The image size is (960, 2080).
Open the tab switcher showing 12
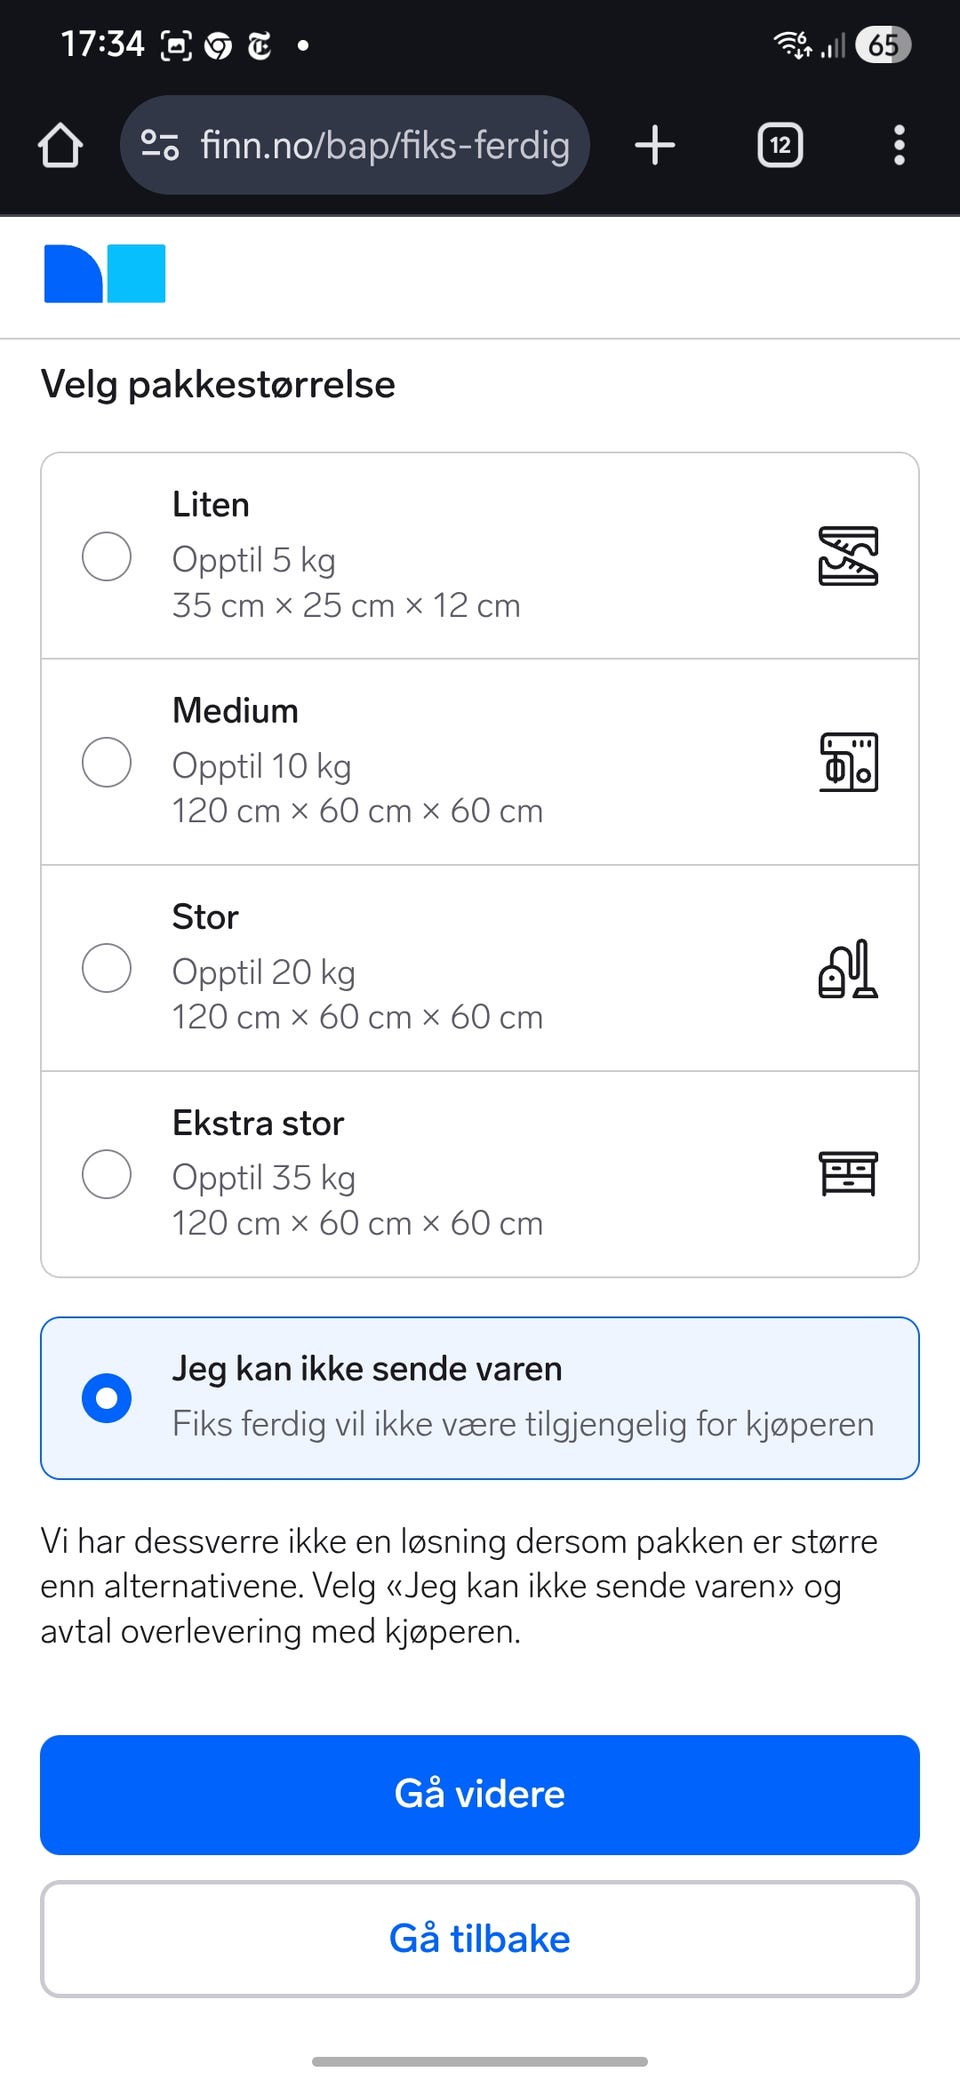pos(780,145)
